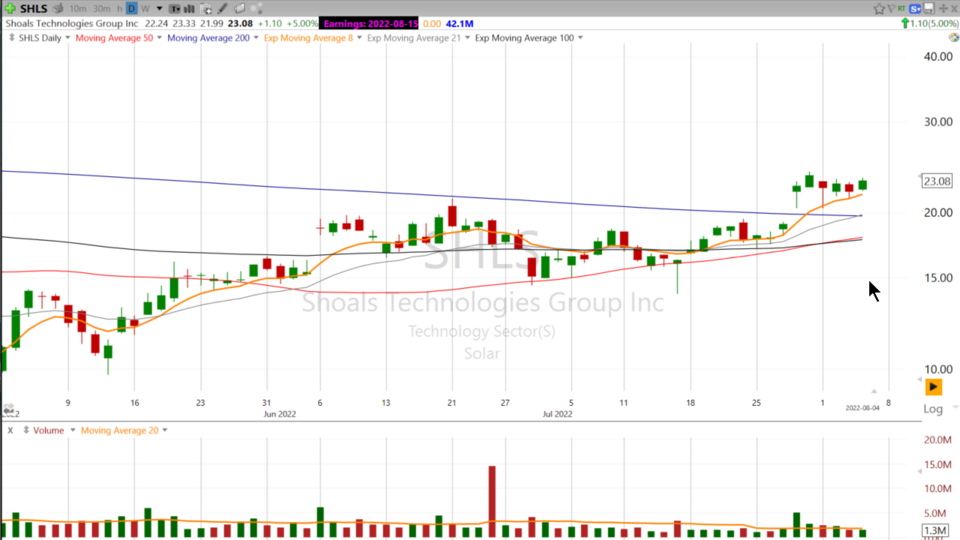Select hourly 'h' timeframe
Screen dimensions: 960x540
pos(119,9)
